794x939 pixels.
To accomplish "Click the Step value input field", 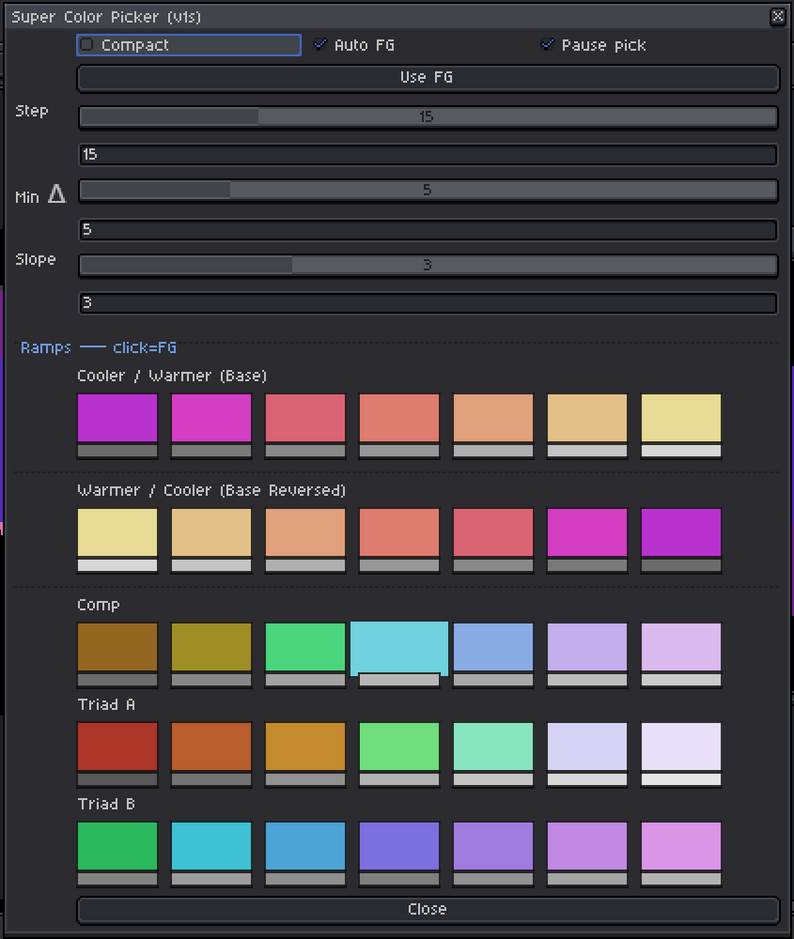I will (x=427, y=154).
